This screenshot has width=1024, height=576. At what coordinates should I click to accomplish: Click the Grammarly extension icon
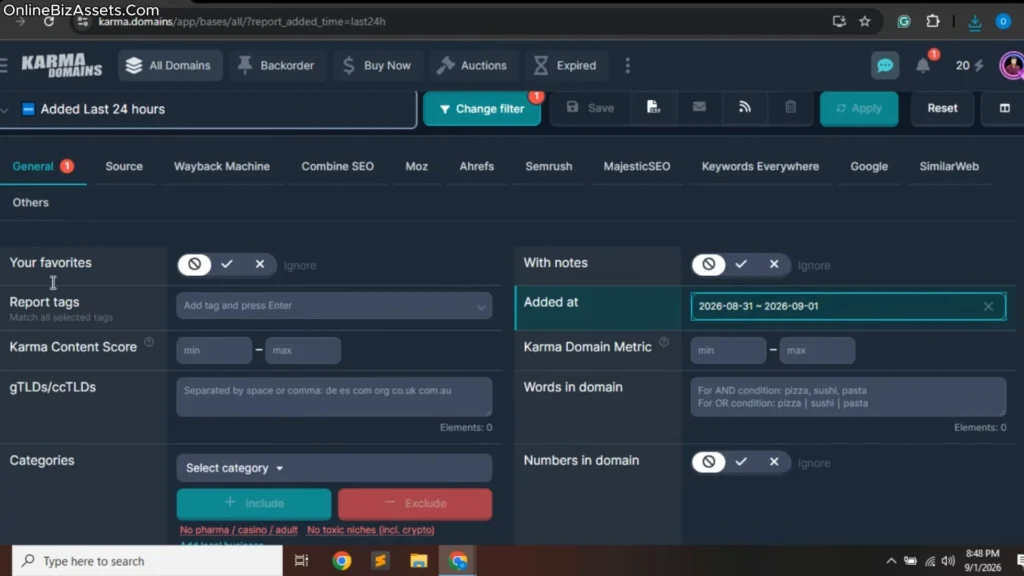pyautogui.click(x=904, y=22)
